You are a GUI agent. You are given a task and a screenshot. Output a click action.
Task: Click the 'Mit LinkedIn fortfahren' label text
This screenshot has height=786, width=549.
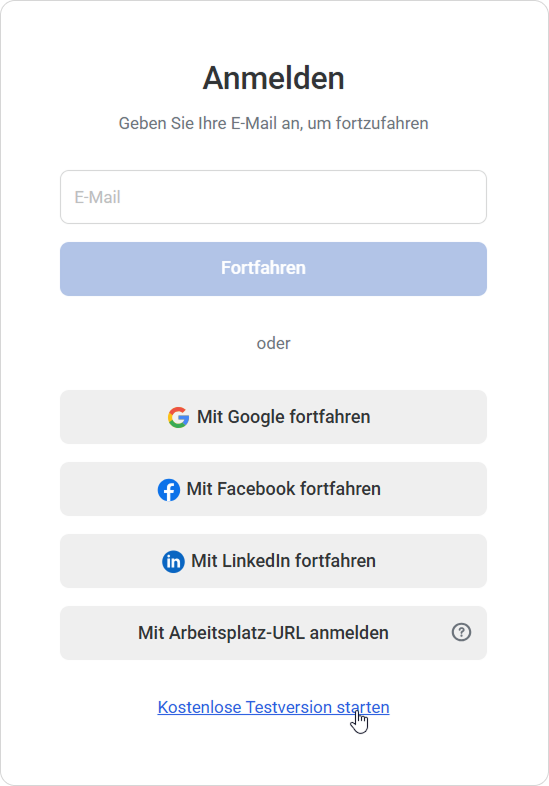tap(283, 561)
